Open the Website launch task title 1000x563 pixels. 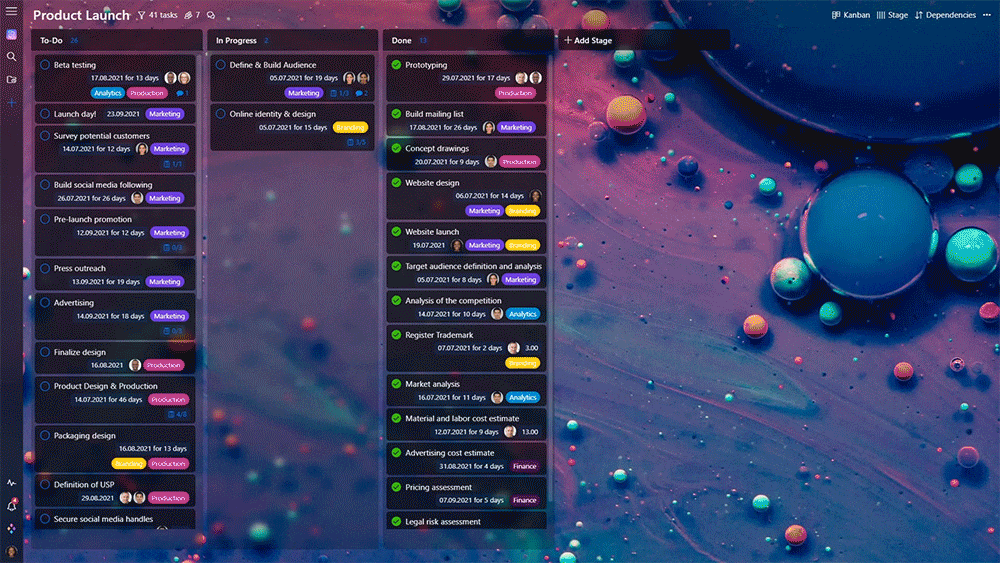pyautogui.click(x=432, y=232)
